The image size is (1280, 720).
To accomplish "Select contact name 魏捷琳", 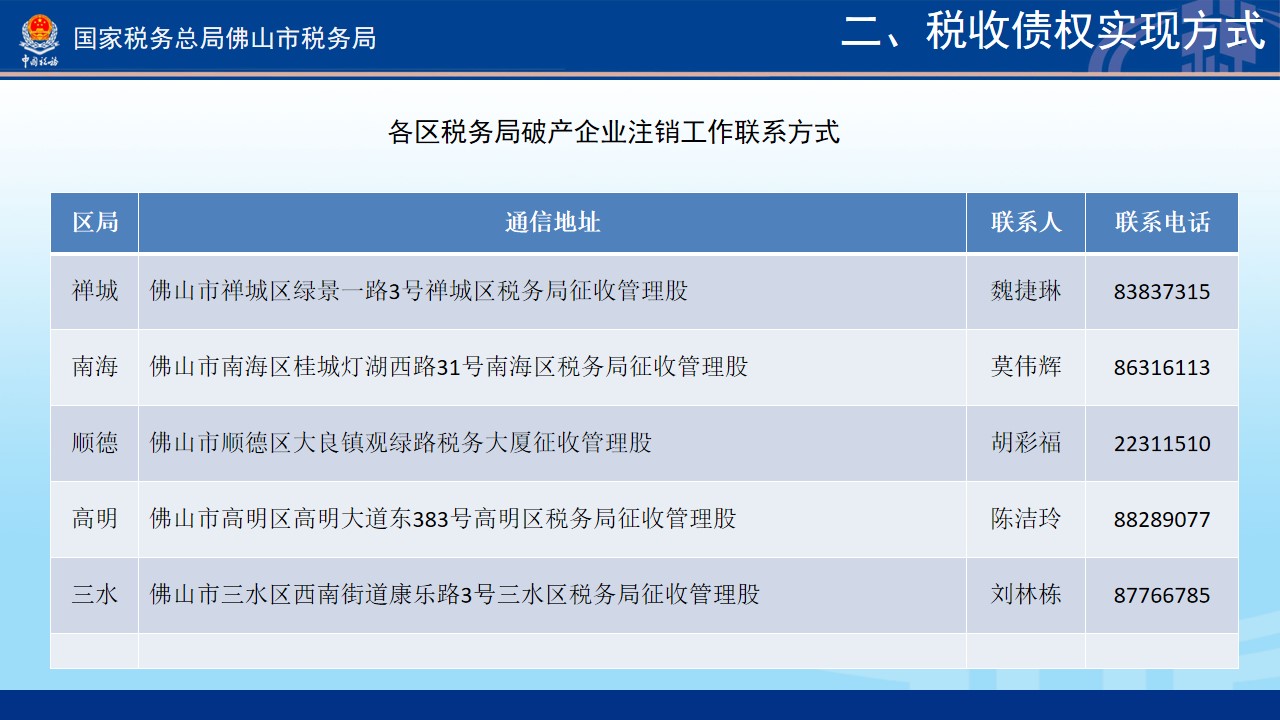I will [x=1026, y=291].
